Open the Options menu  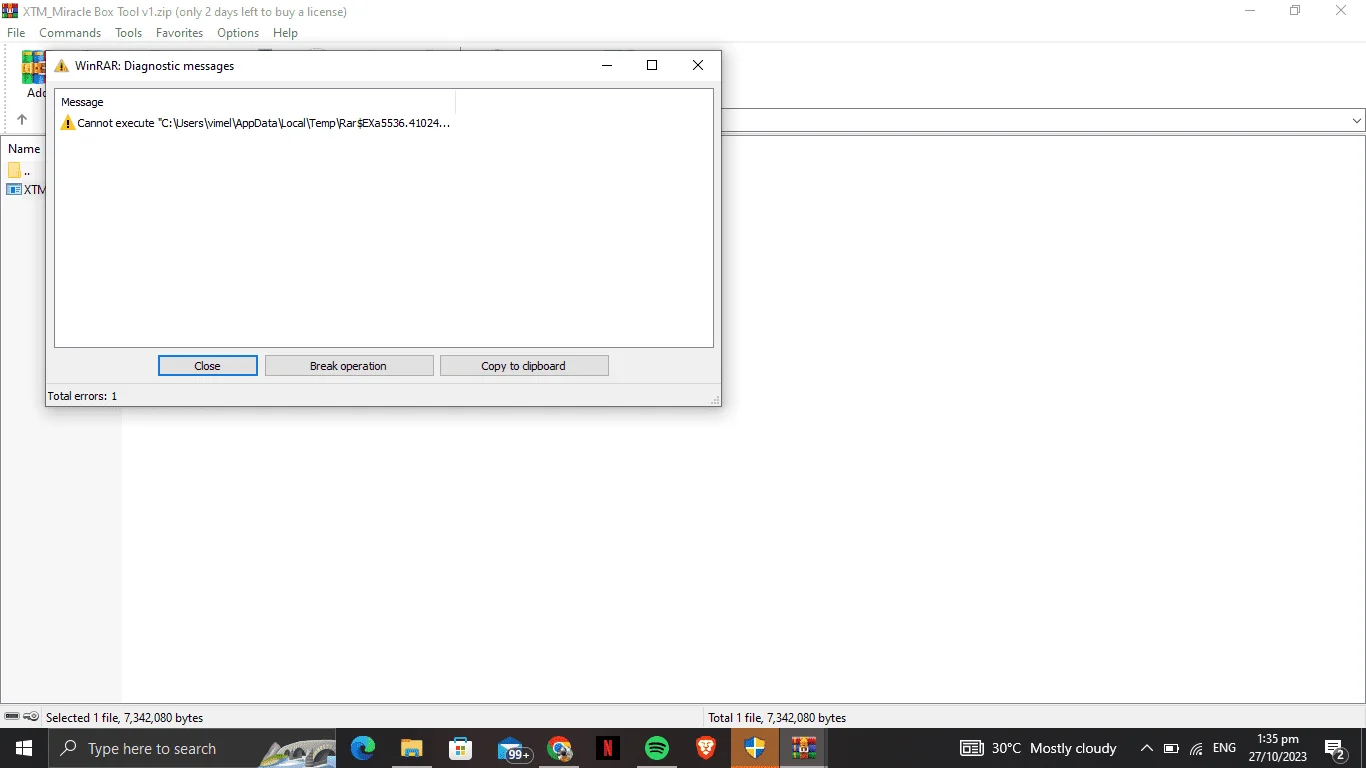pos(238,33)
